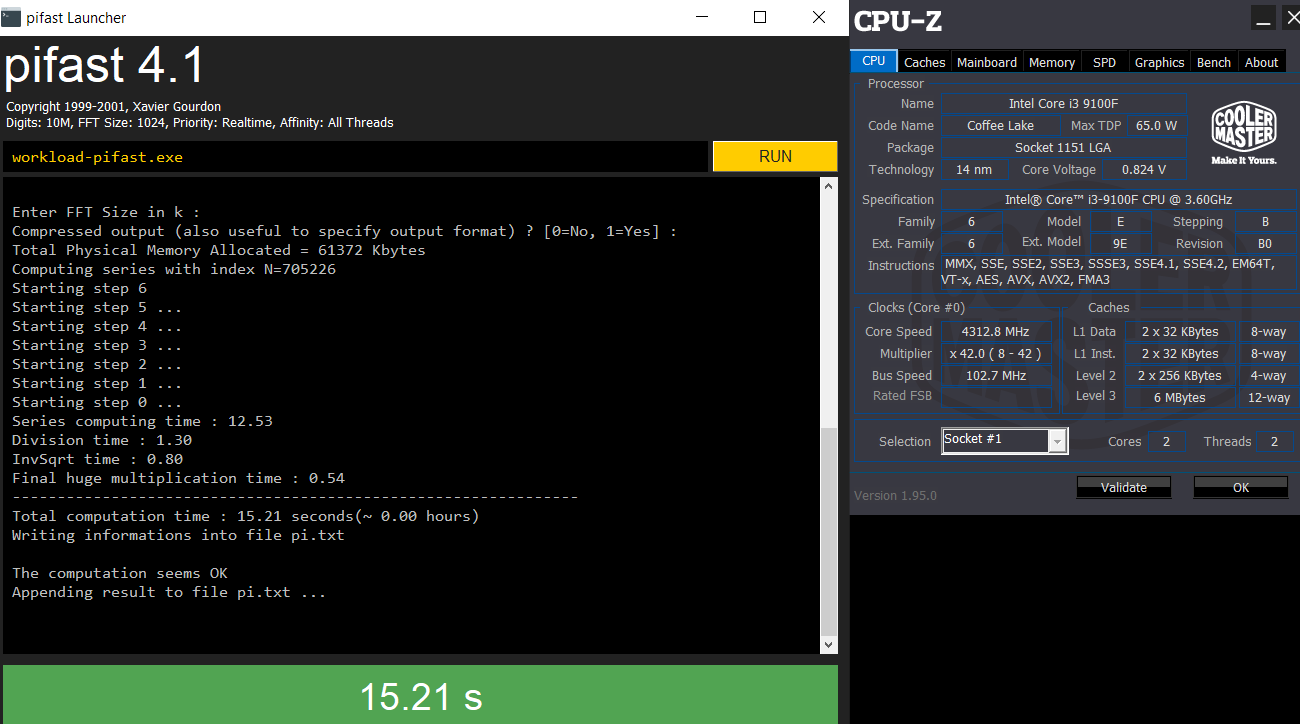Image resolution: width=1300 pixels, height=724 pixels.
Task: Click the 2 x 256 KBytes Level 2 value
Action: click(x=1180, y=376)
